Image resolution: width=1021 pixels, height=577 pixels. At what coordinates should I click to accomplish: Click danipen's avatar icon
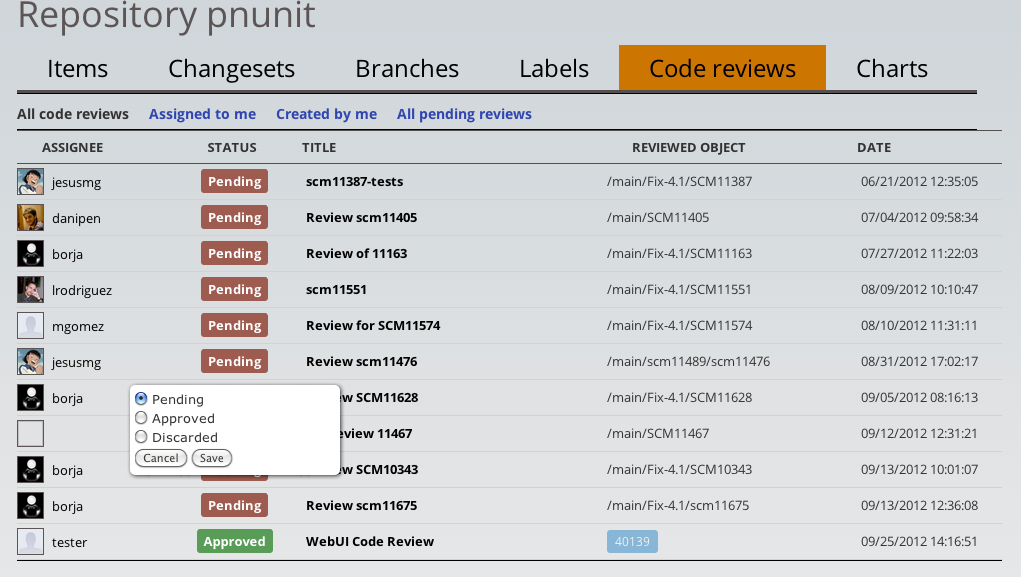30,217
